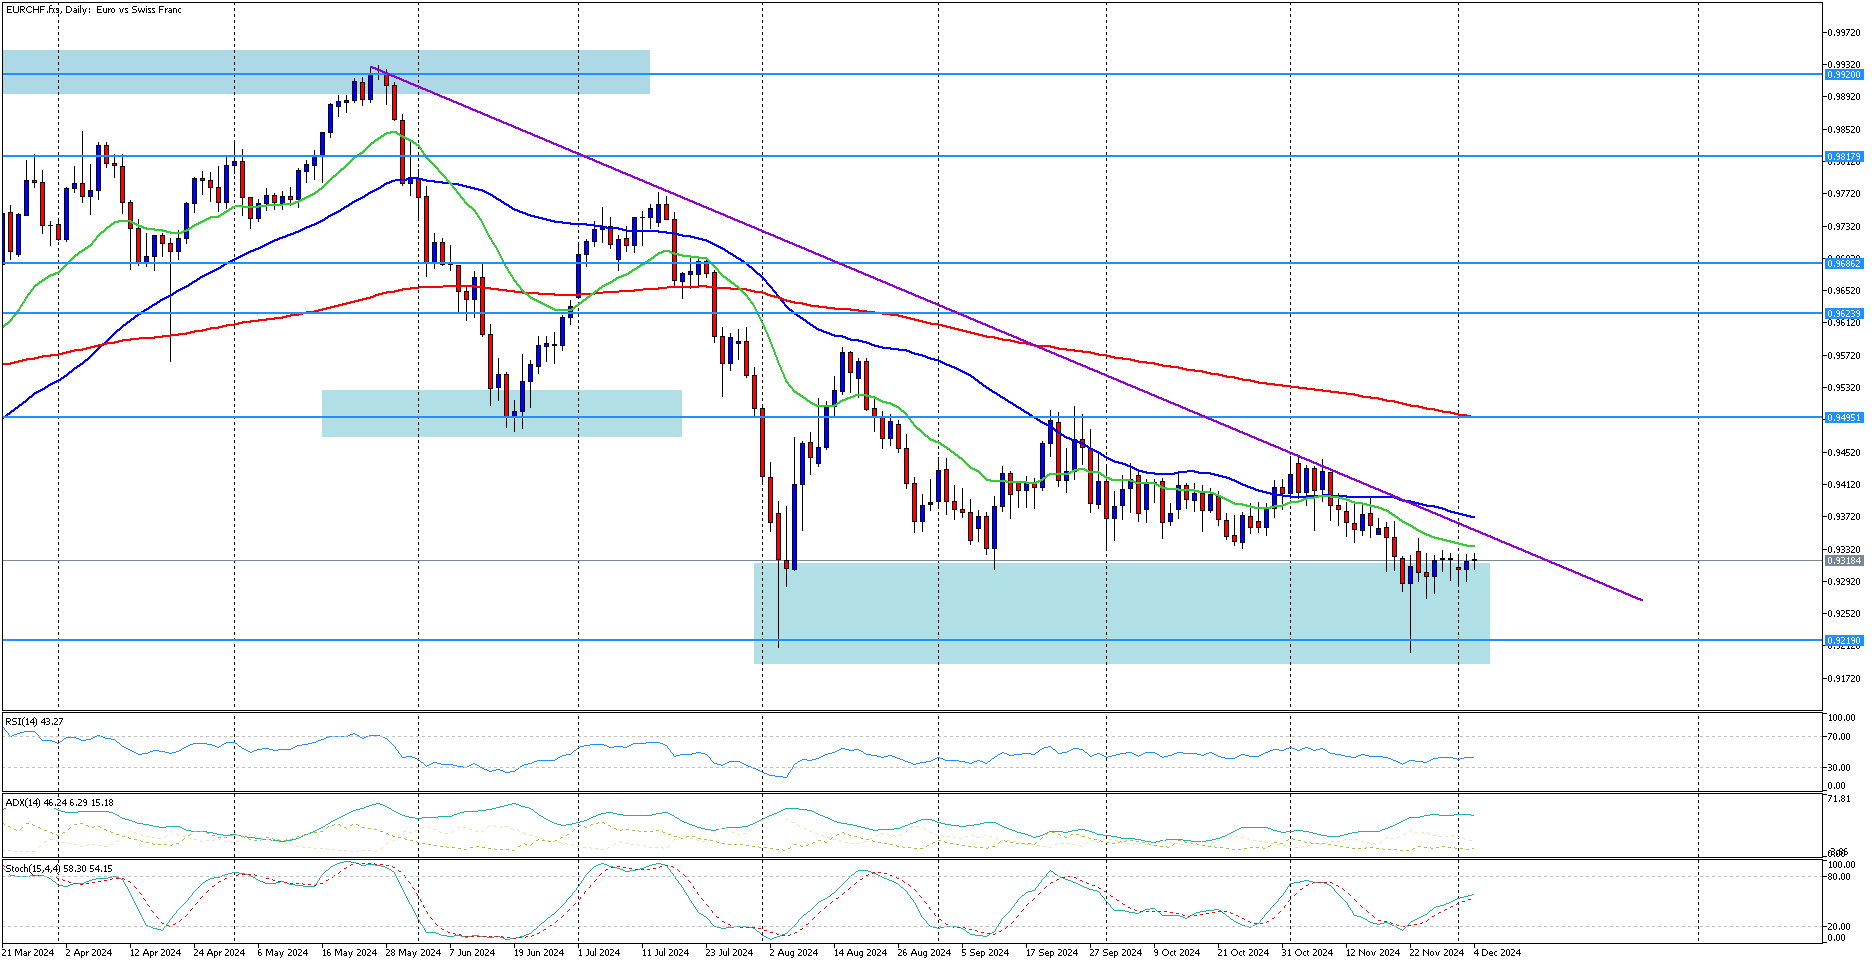This screenshot has width=1875, height=964.
Task: Click the 0.96862 price level tag
Action: 1843,263
